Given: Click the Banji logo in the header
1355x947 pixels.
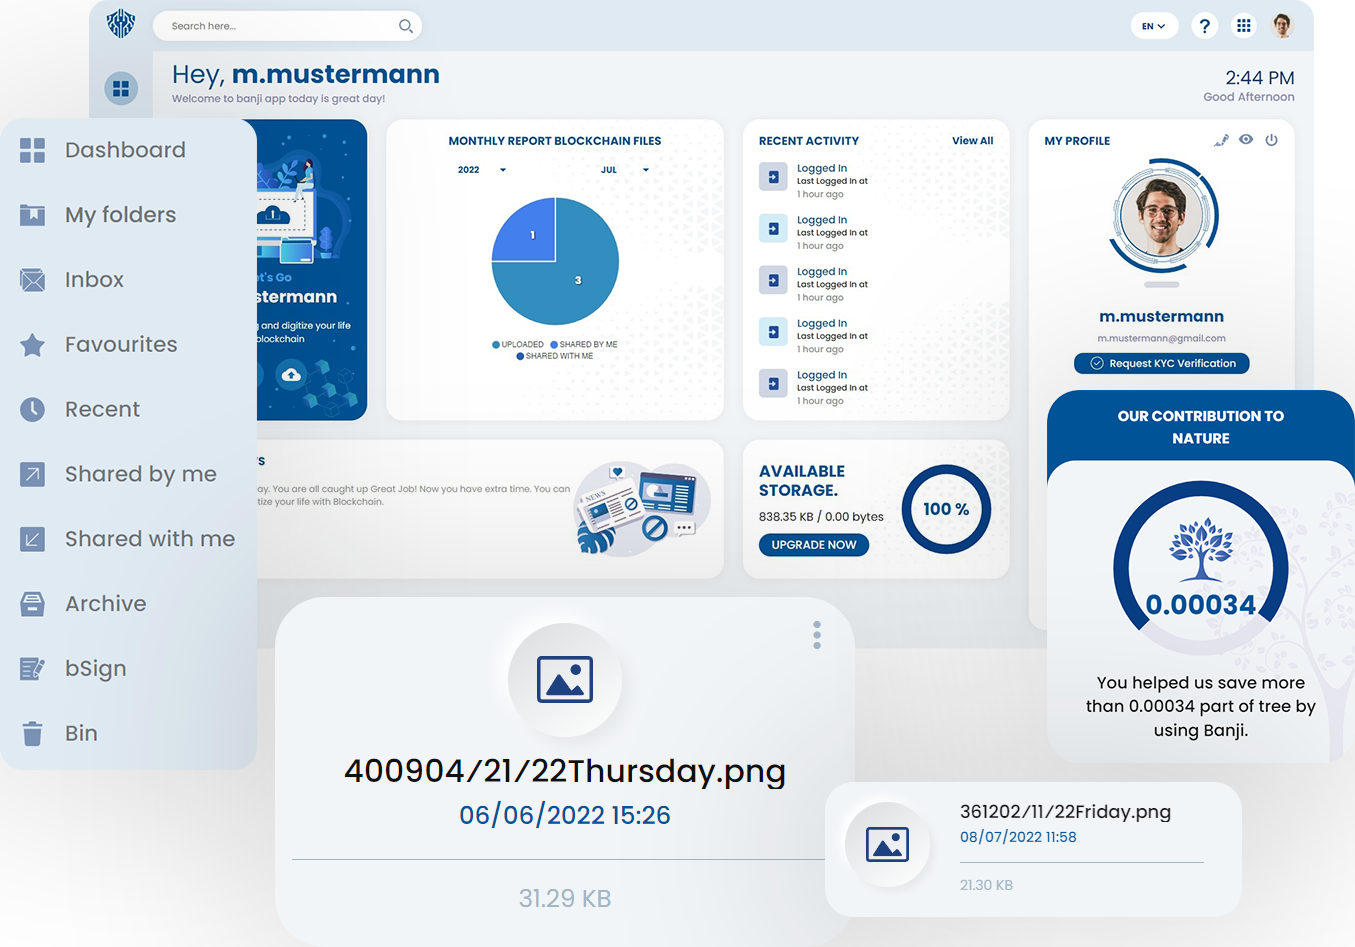Looking at the screenshot, I should [121, 23].
